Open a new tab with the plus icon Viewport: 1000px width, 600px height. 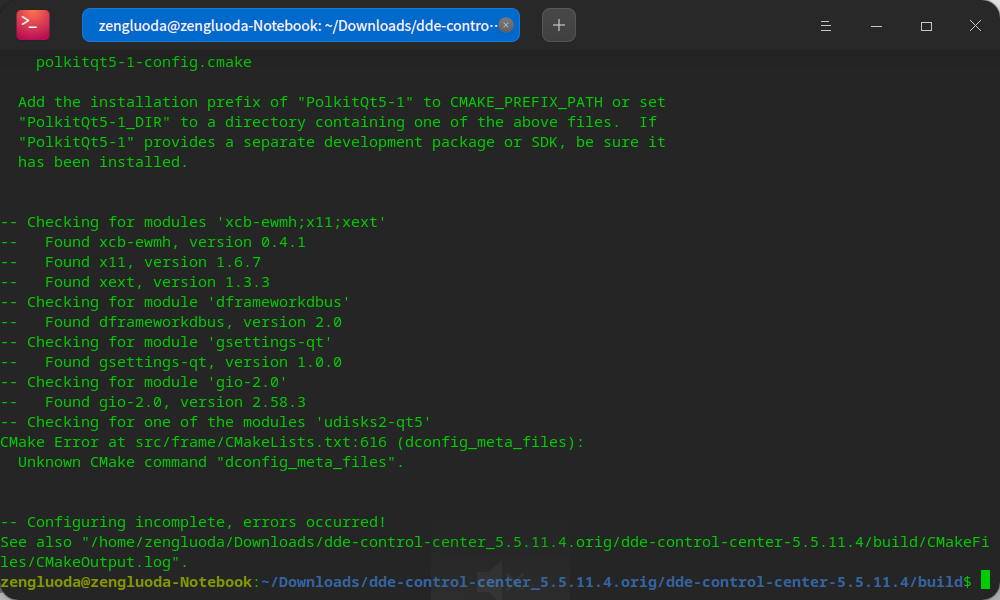coord(558,24)
